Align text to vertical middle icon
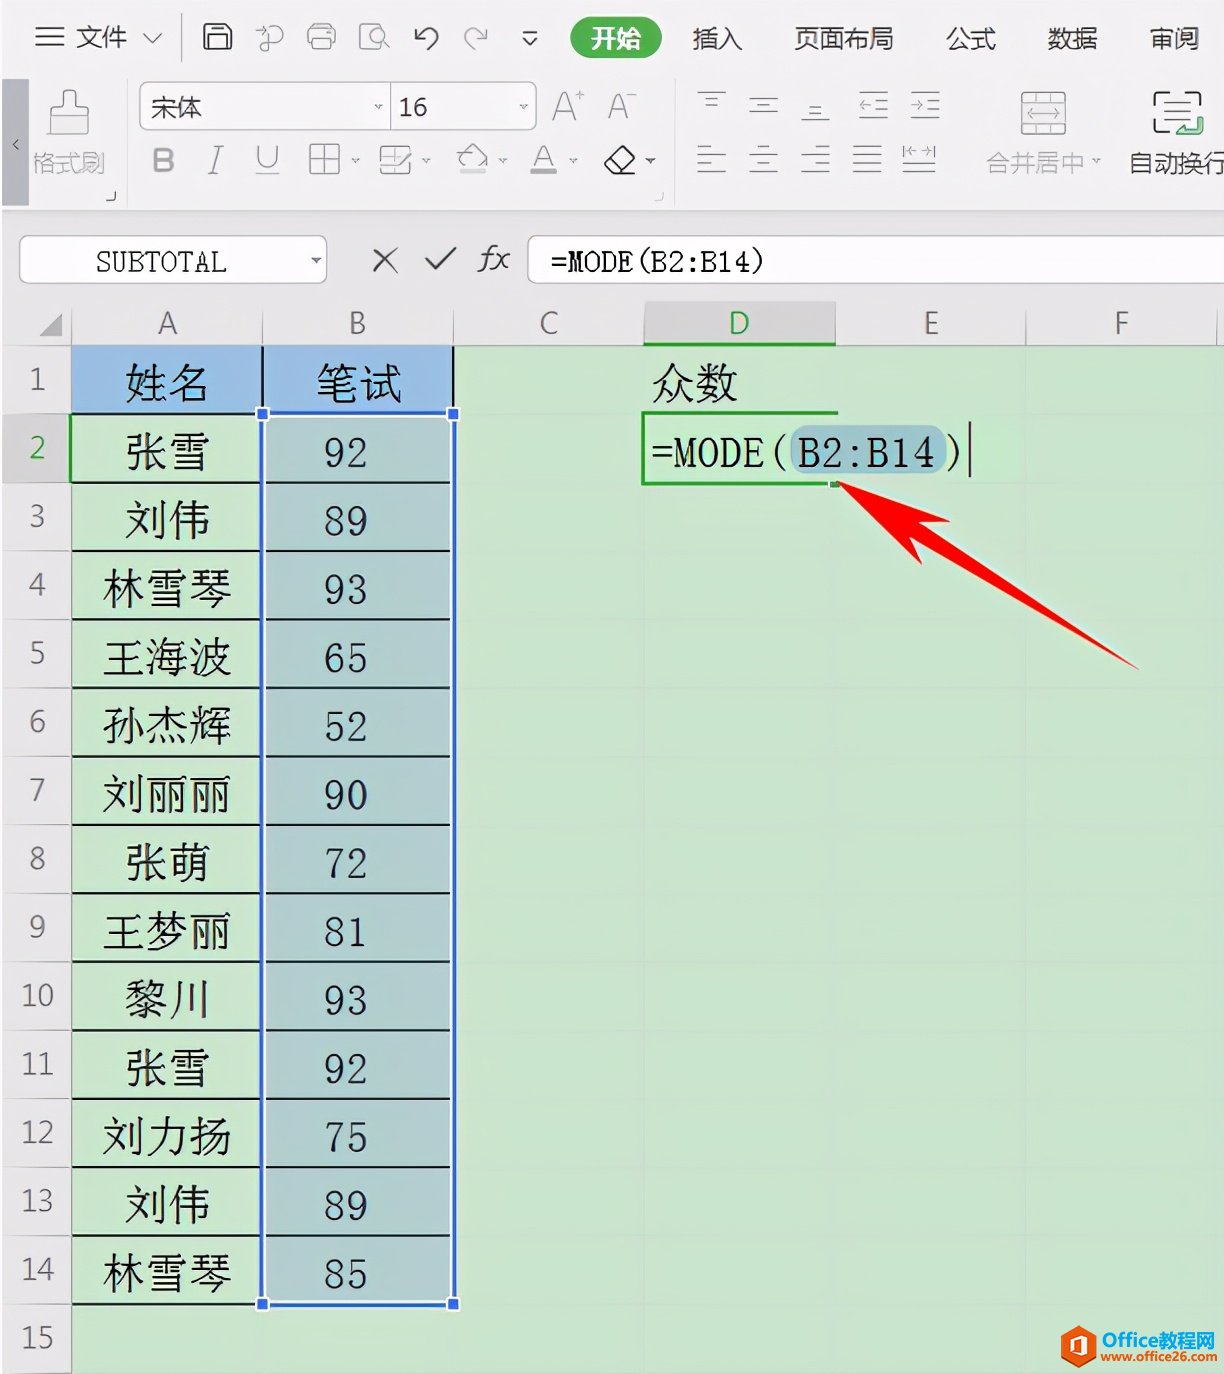Screen dimensions: 1224x1374 (763, 104)
